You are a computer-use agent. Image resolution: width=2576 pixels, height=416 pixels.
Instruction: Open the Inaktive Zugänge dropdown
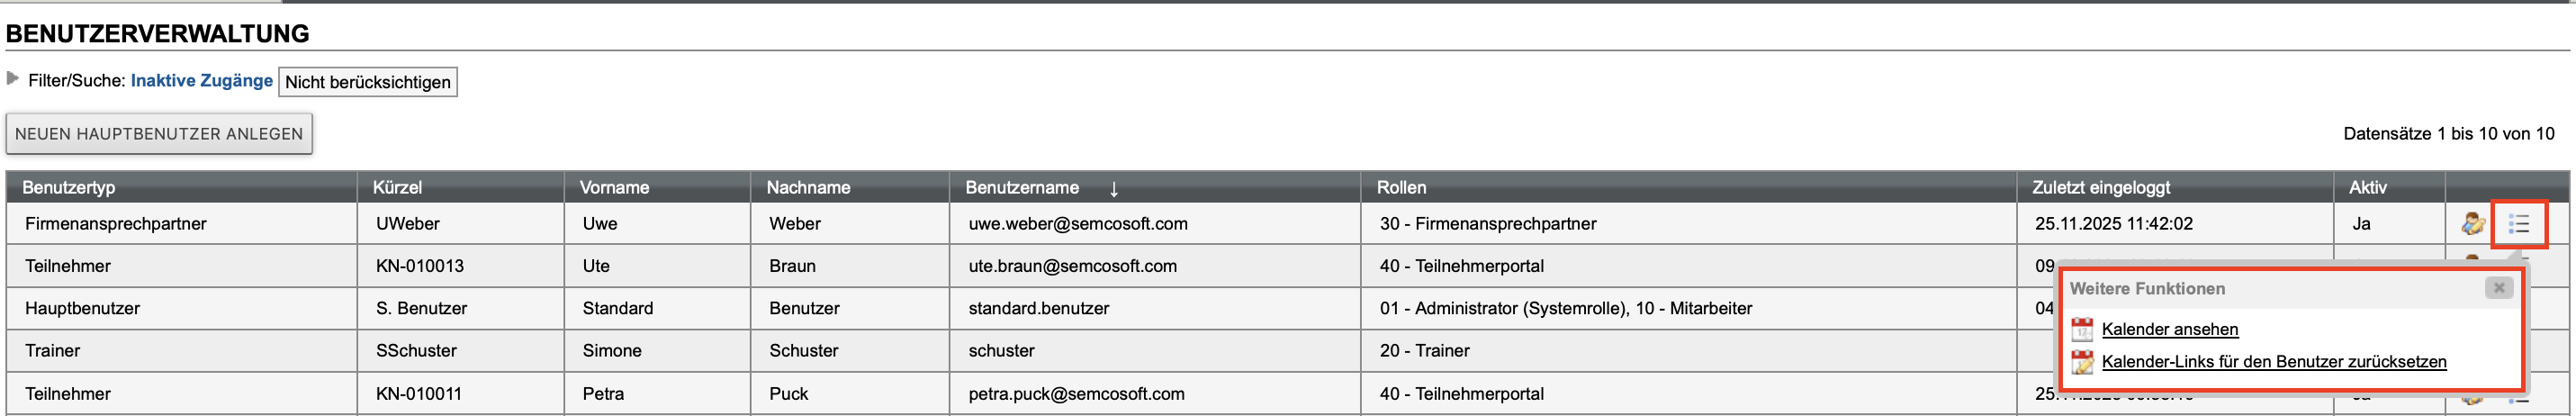point(367,82)
